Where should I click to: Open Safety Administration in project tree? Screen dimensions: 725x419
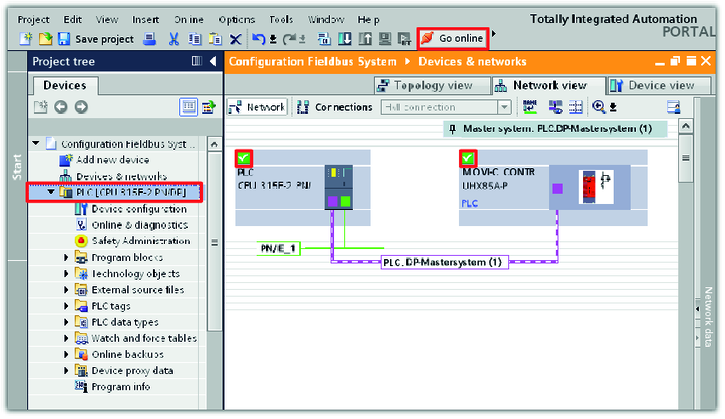(x=140, y=241)
